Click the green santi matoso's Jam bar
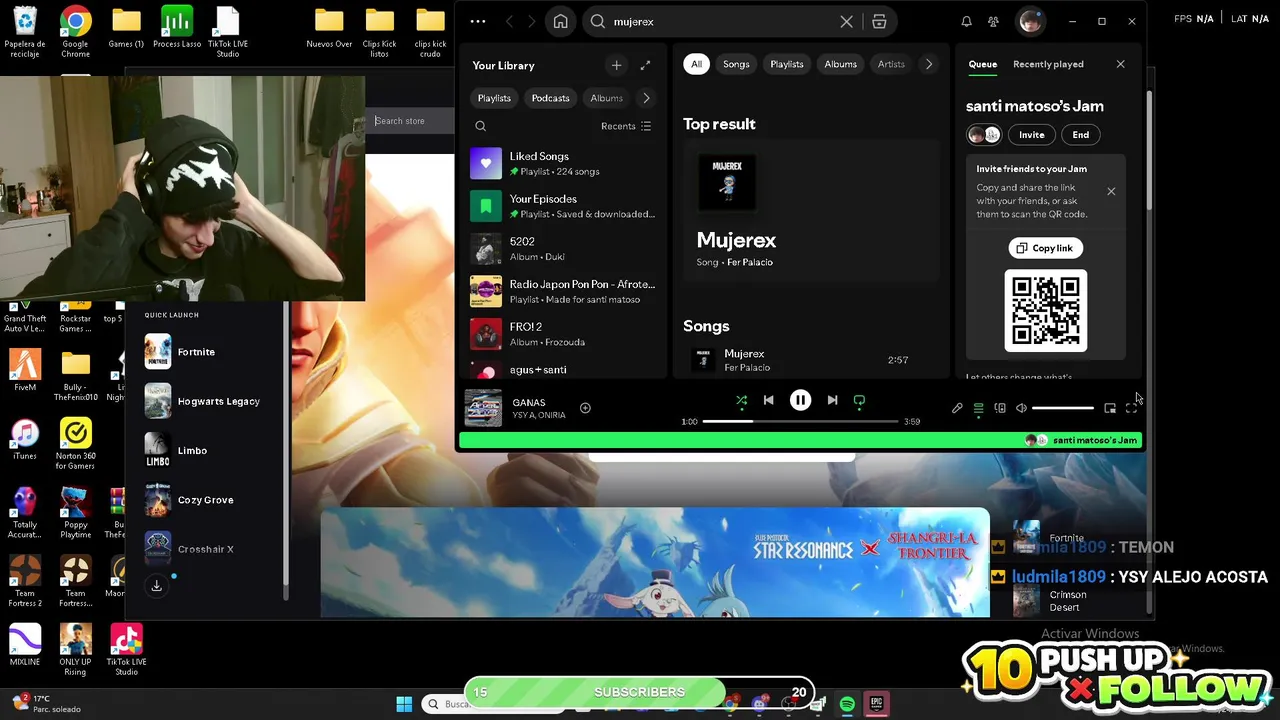Image resolution: width=1280 pixels, height=720 pixels. pos(800,440)
